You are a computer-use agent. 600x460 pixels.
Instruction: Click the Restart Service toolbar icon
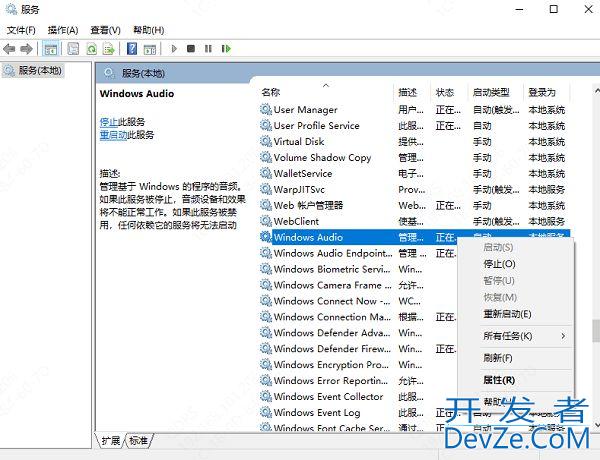coord(226,48)
